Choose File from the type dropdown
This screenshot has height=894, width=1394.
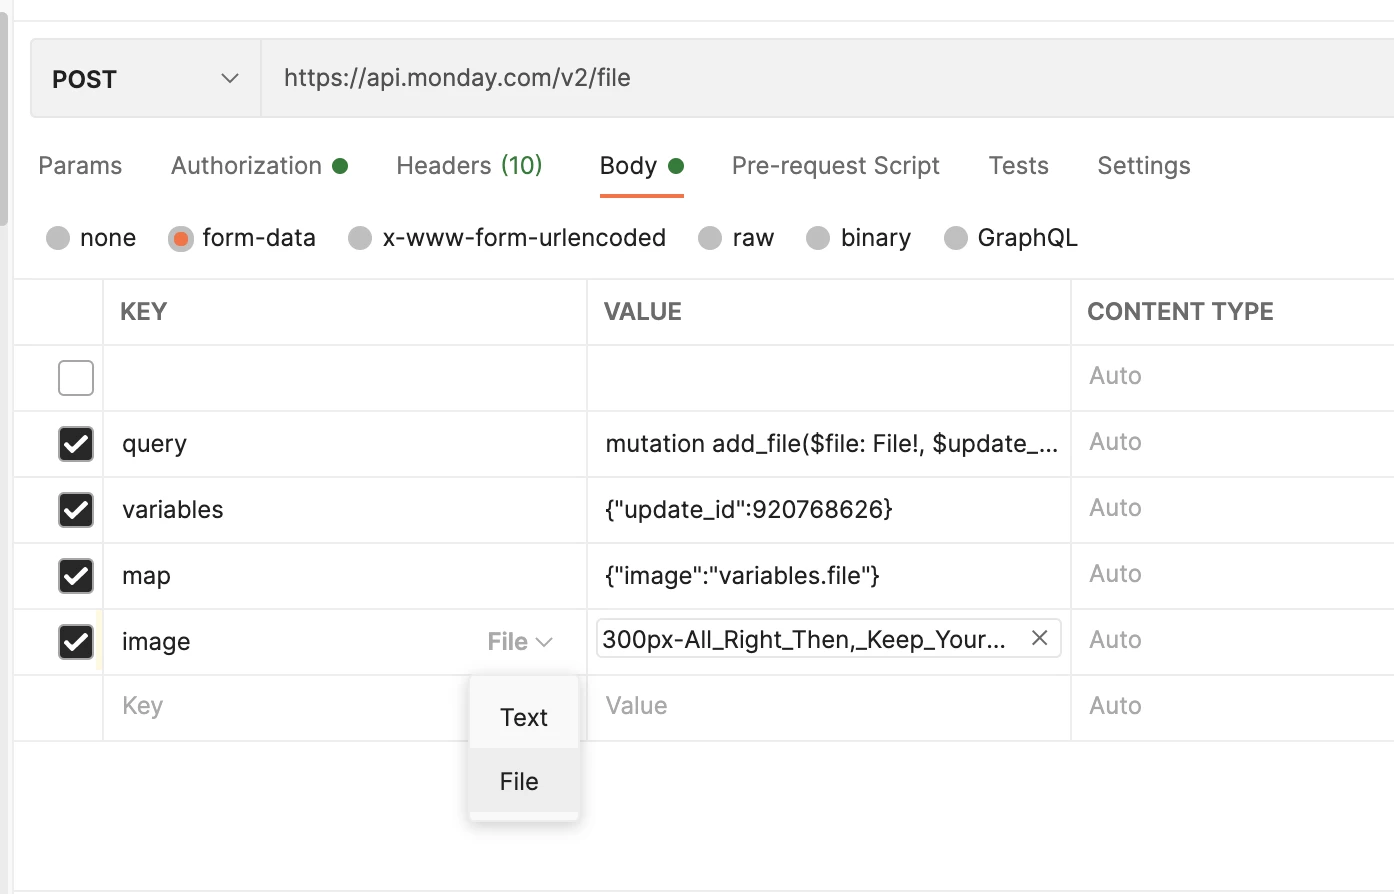pyautogui.click(x=520, y=781)
